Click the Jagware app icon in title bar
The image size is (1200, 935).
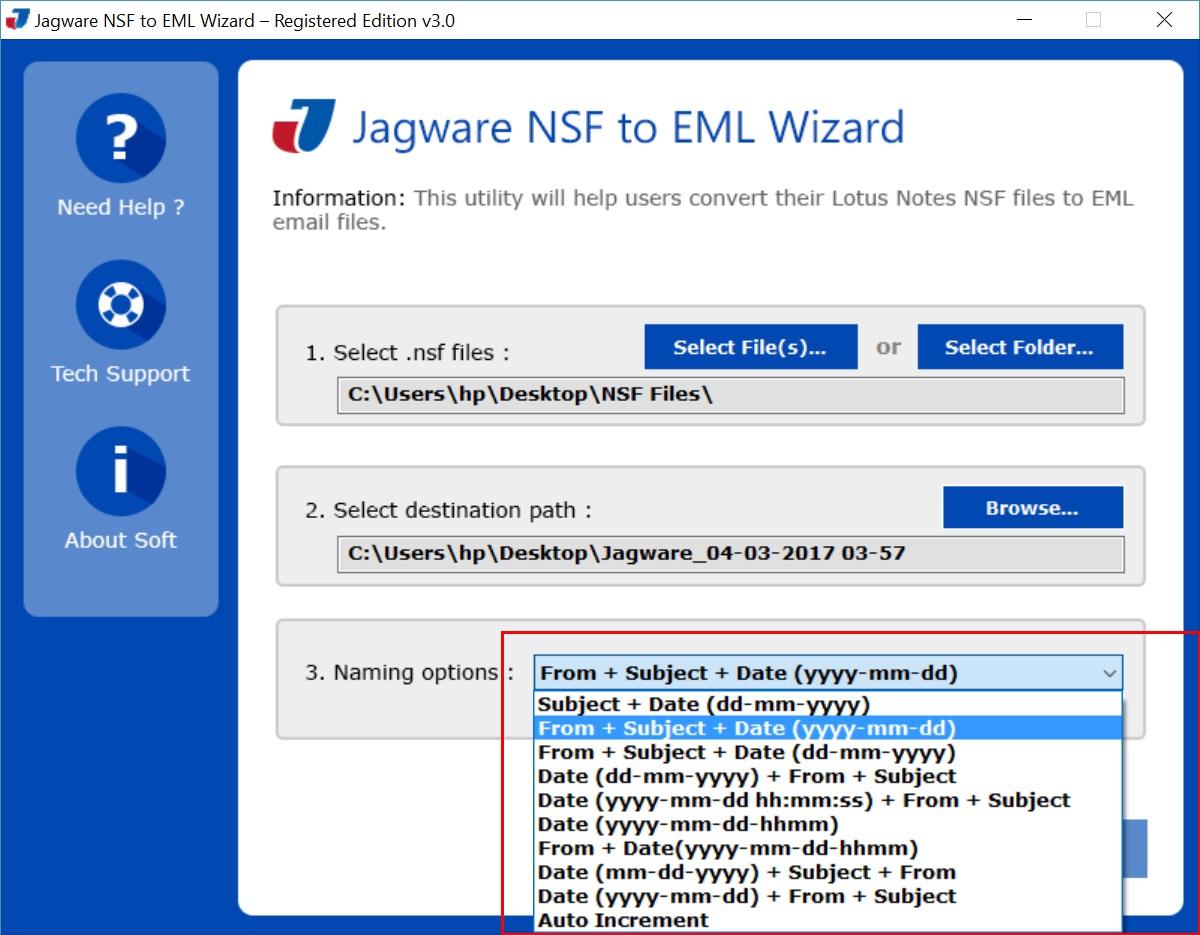coord(17,20)
